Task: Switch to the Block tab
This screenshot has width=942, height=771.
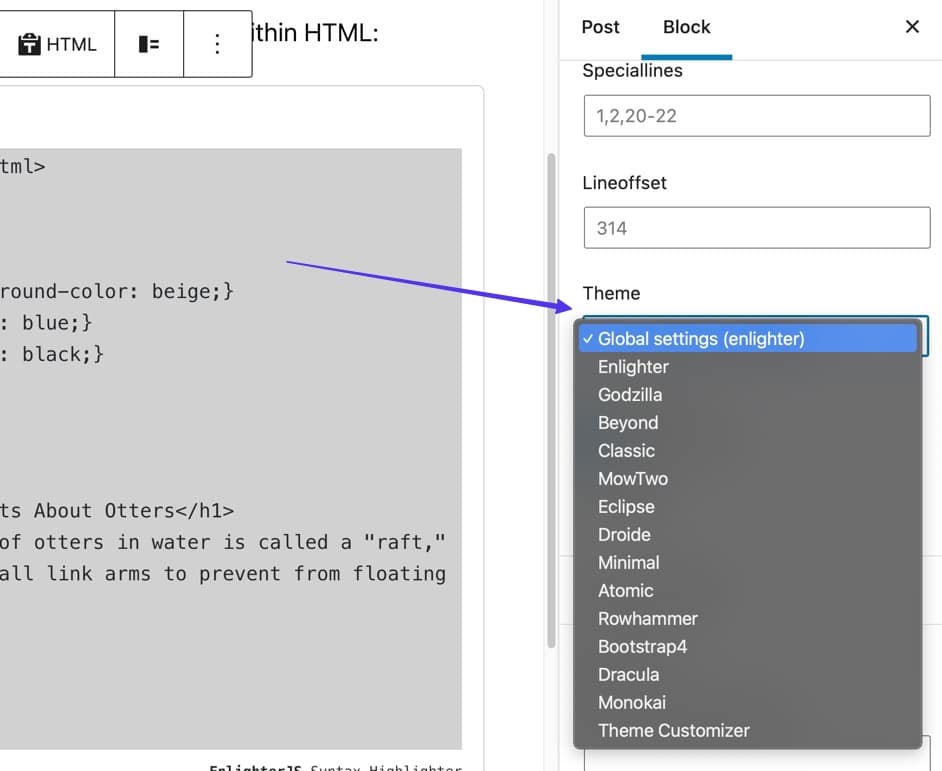Action: (x=686, y=27)
